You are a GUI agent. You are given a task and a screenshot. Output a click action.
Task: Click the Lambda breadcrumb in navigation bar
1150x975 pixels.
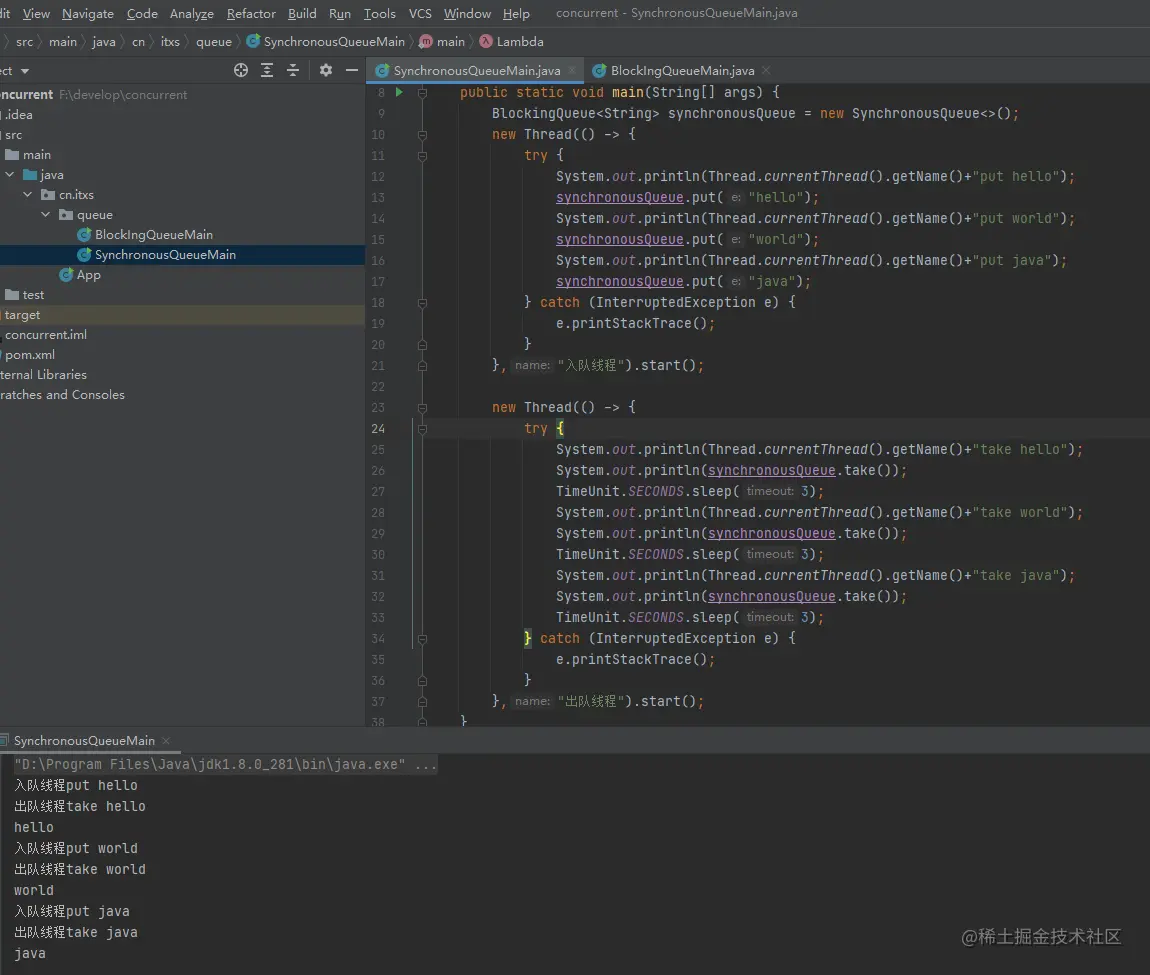pyautogui.click(x=519, y=42)
